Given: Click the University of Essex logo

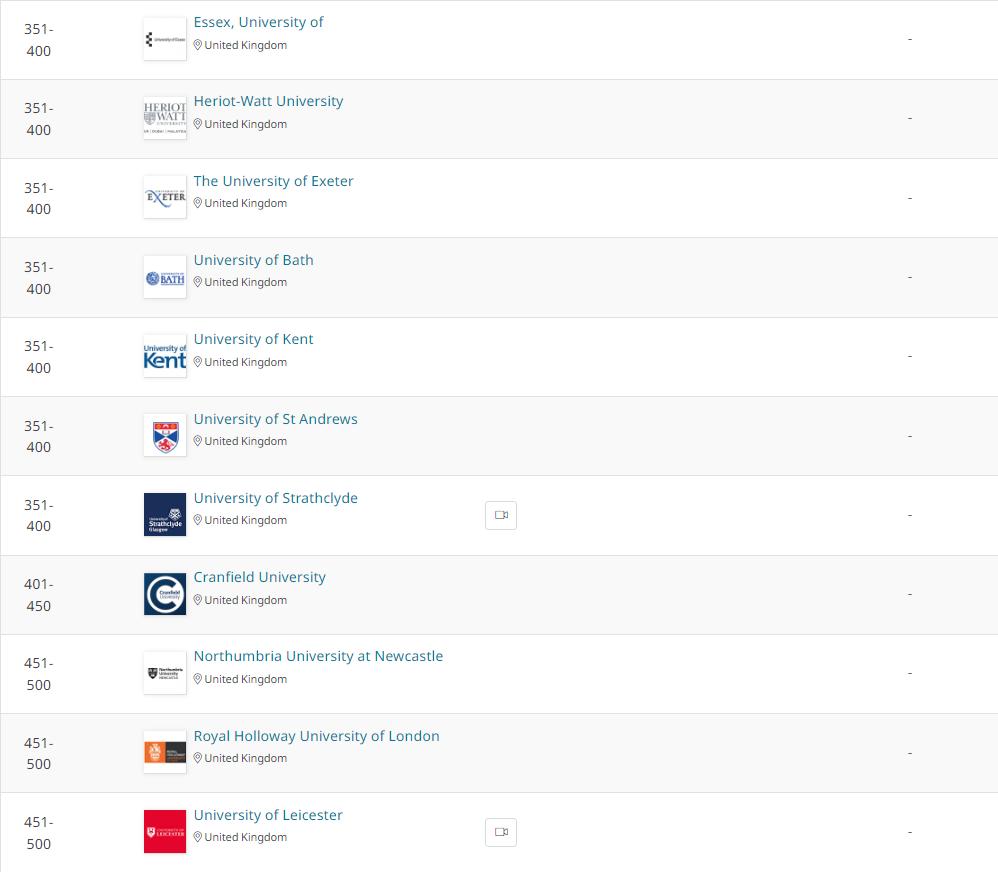Looking at the screenshot, I should (165, 39).
